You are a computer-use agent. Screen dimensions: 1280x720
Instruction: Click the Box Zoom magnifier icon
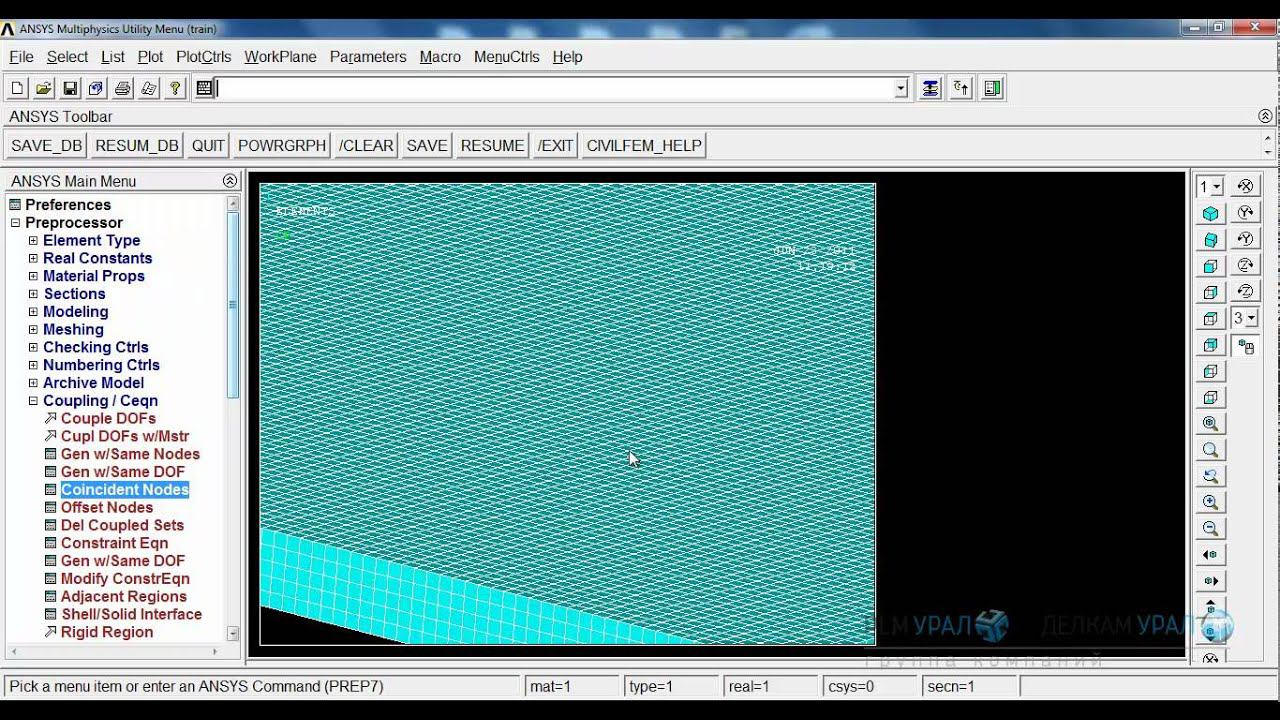pos(1211,450)
